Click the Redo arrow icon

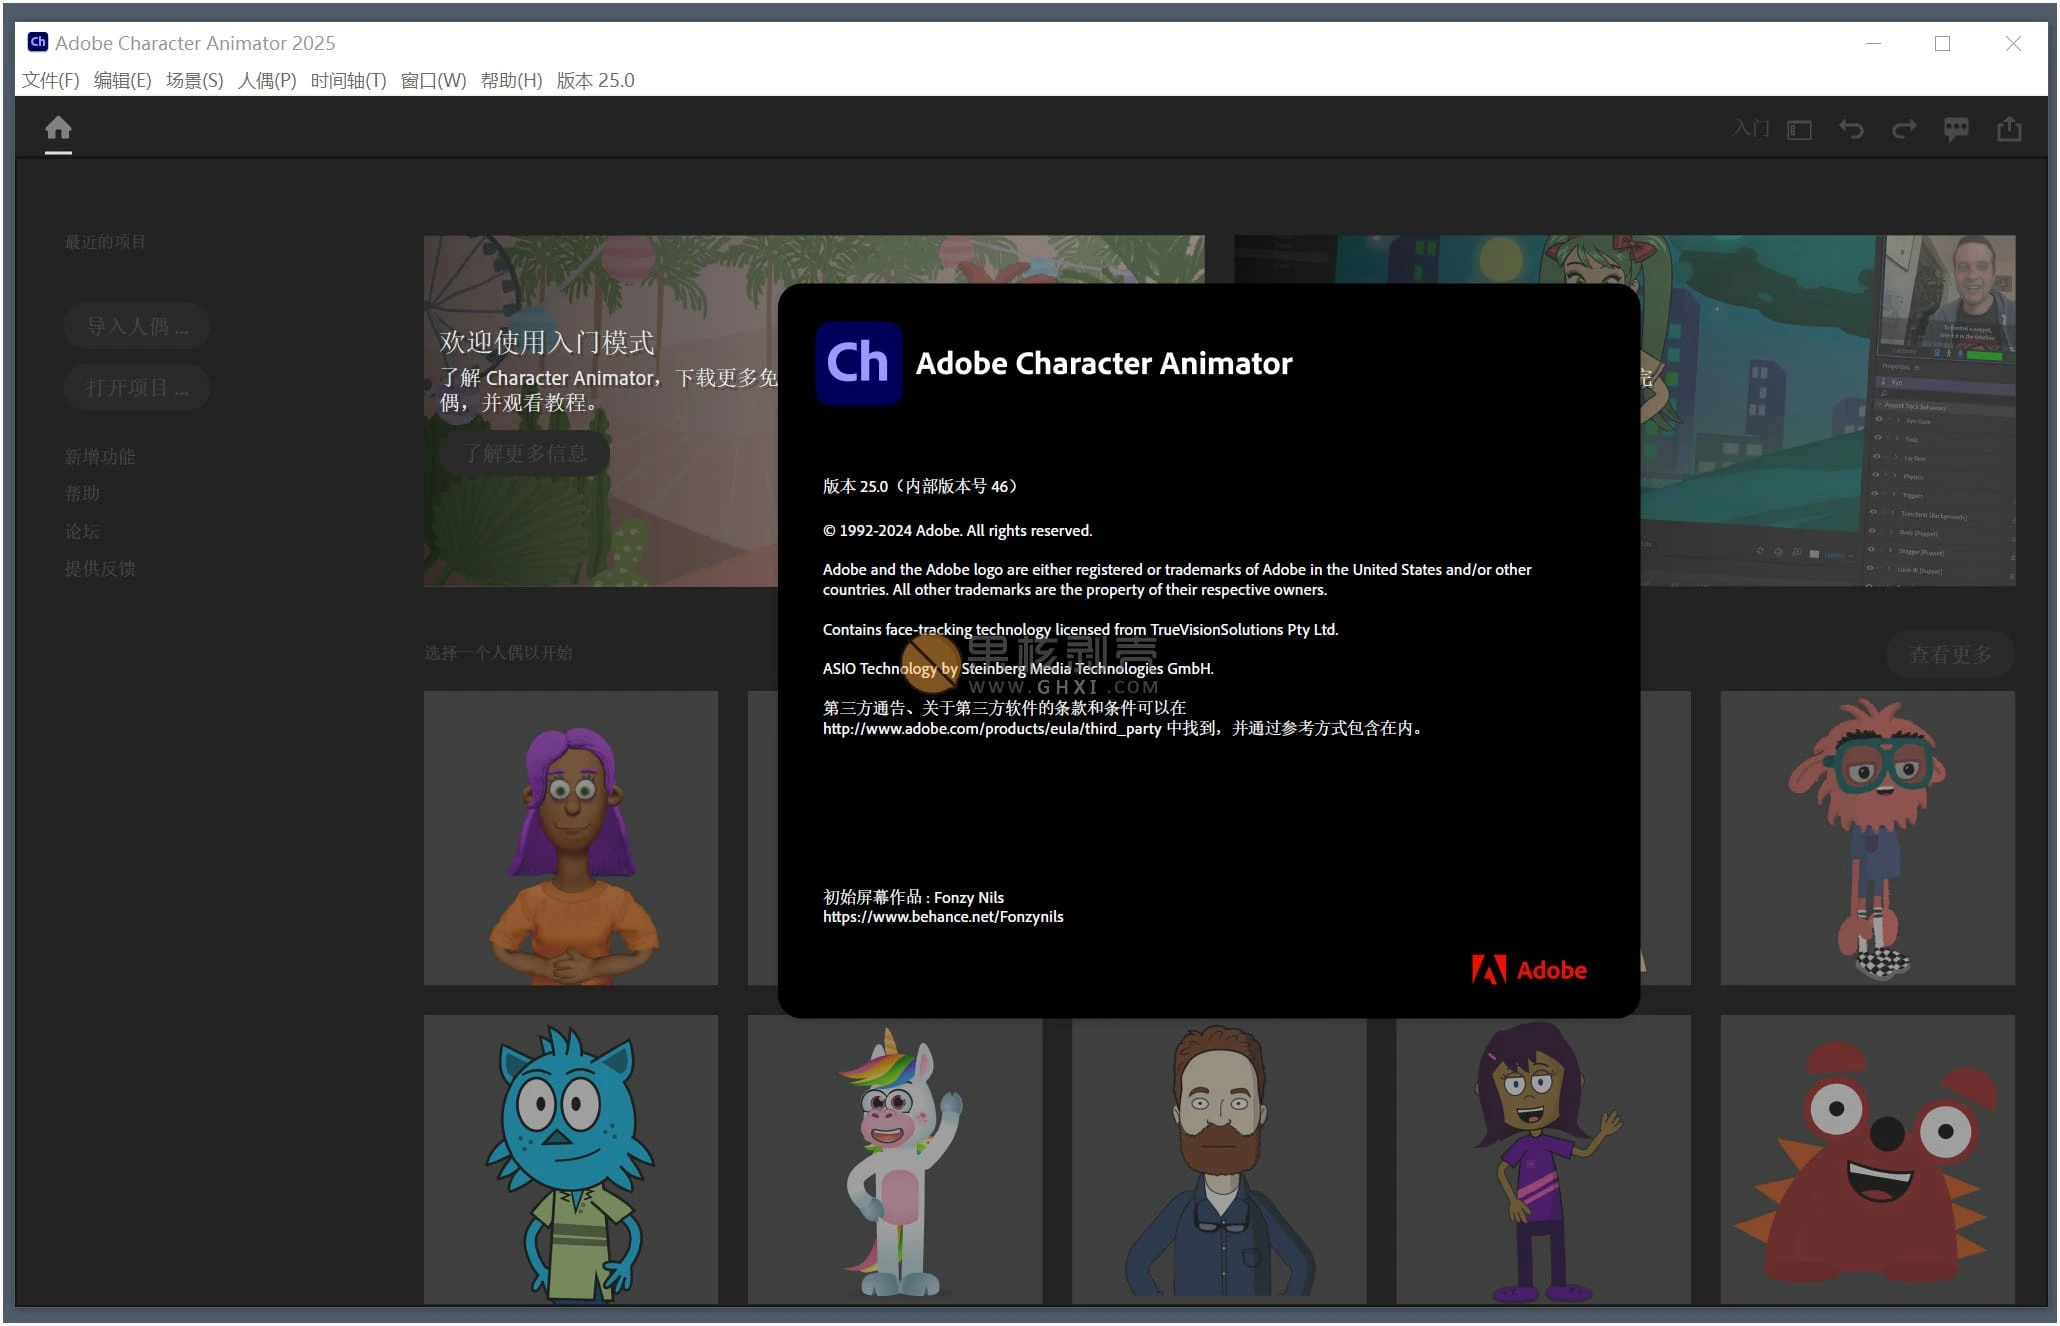pos(1904,129)
